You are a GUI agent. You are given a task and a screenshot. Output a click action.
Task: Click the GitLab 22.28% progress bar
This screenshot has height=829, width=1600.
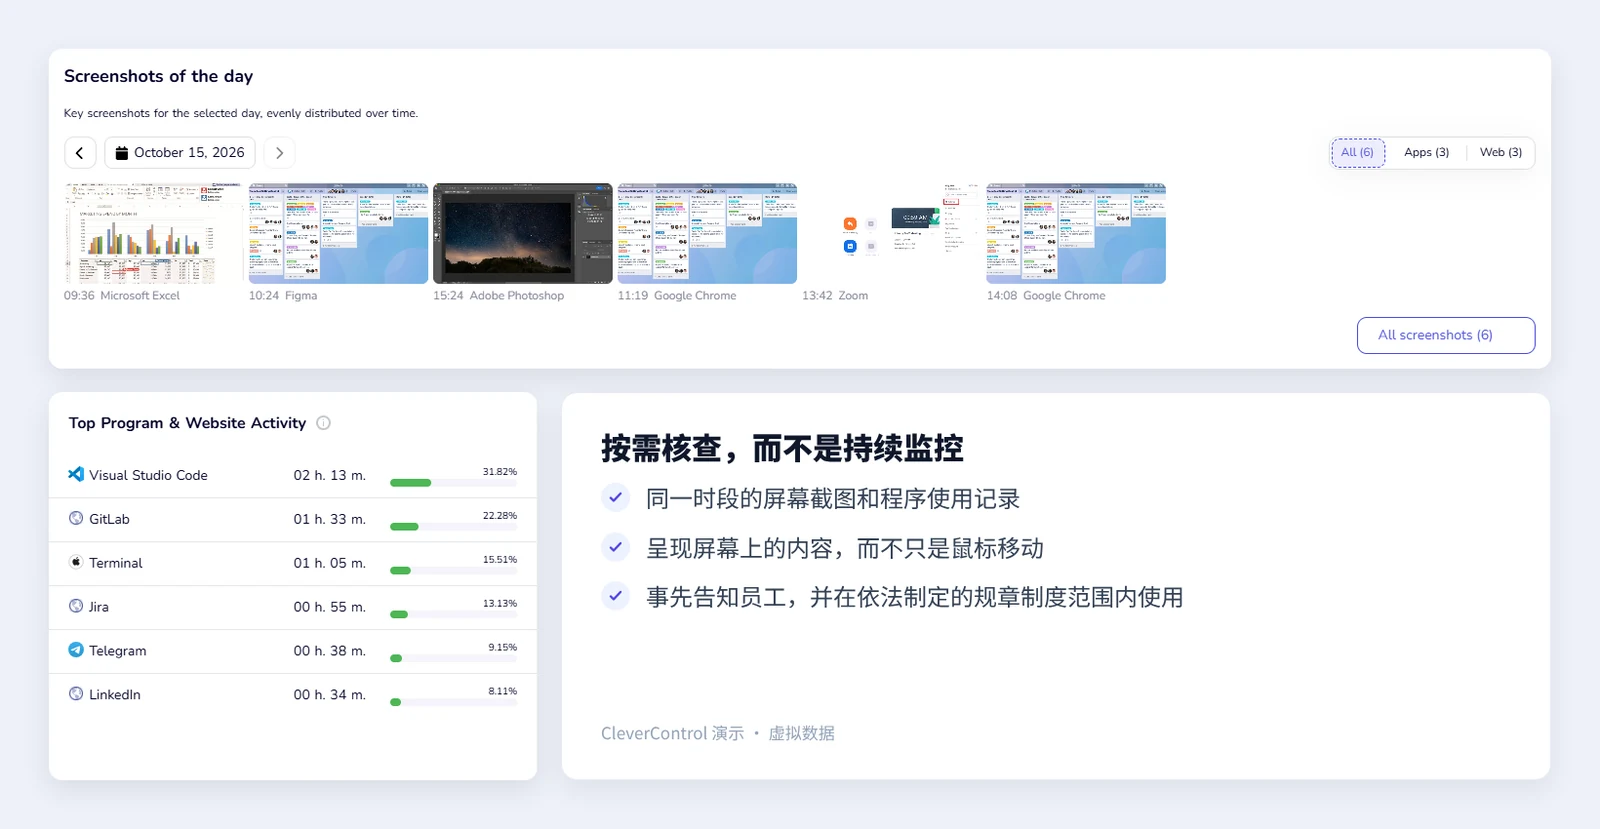tap(453, 527)
